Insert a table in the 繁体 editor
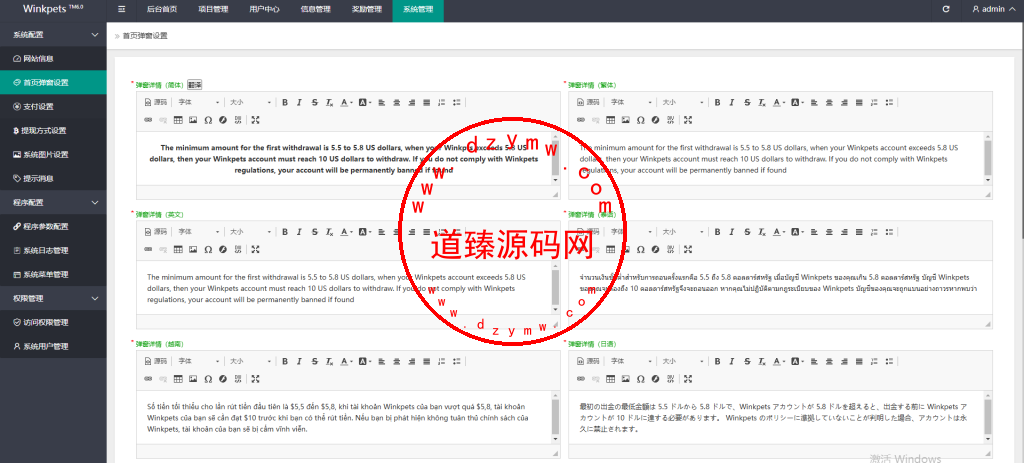 click(611, 120)
